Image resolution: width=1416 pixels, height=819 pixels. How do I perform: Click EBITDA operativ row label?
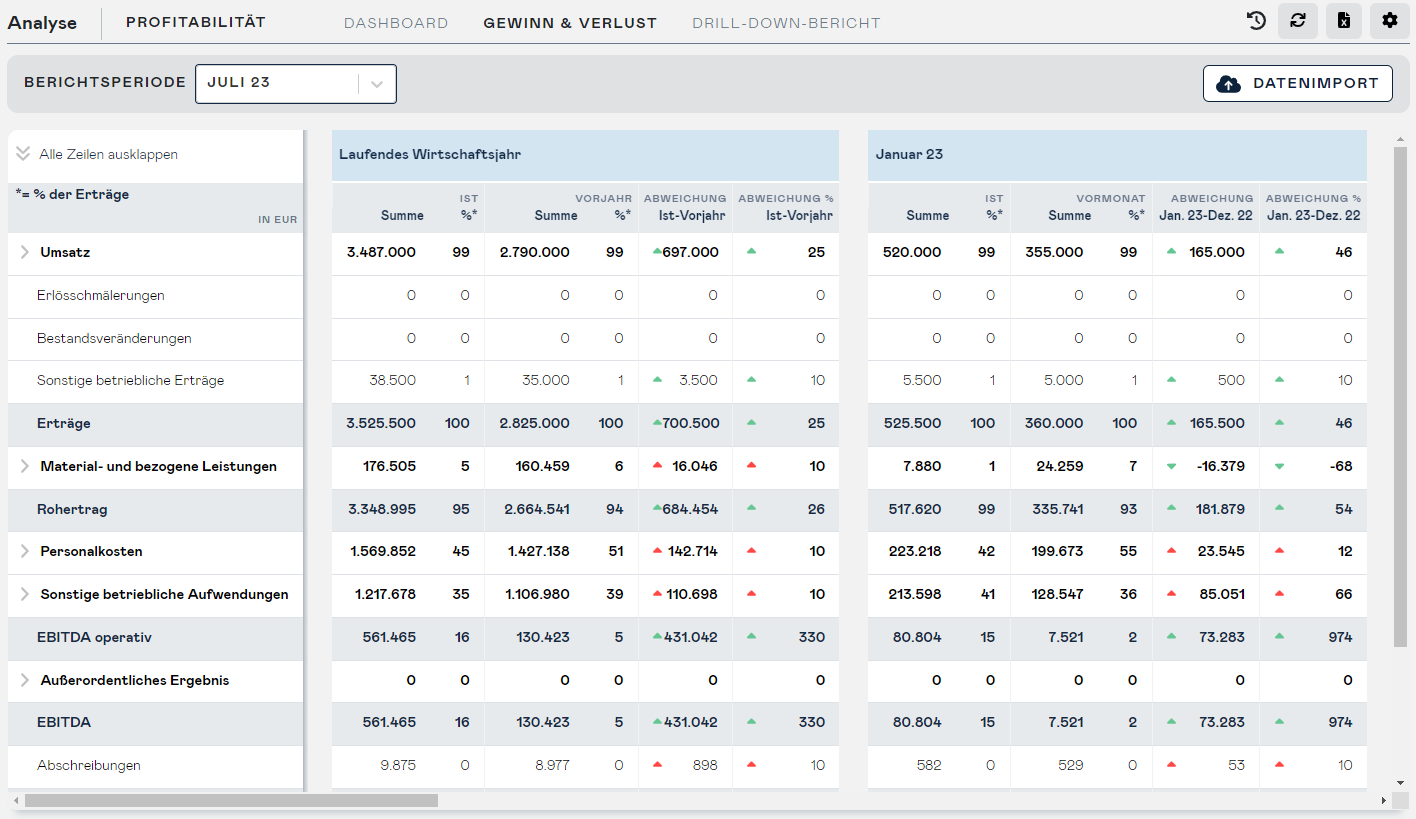[94, 637]
